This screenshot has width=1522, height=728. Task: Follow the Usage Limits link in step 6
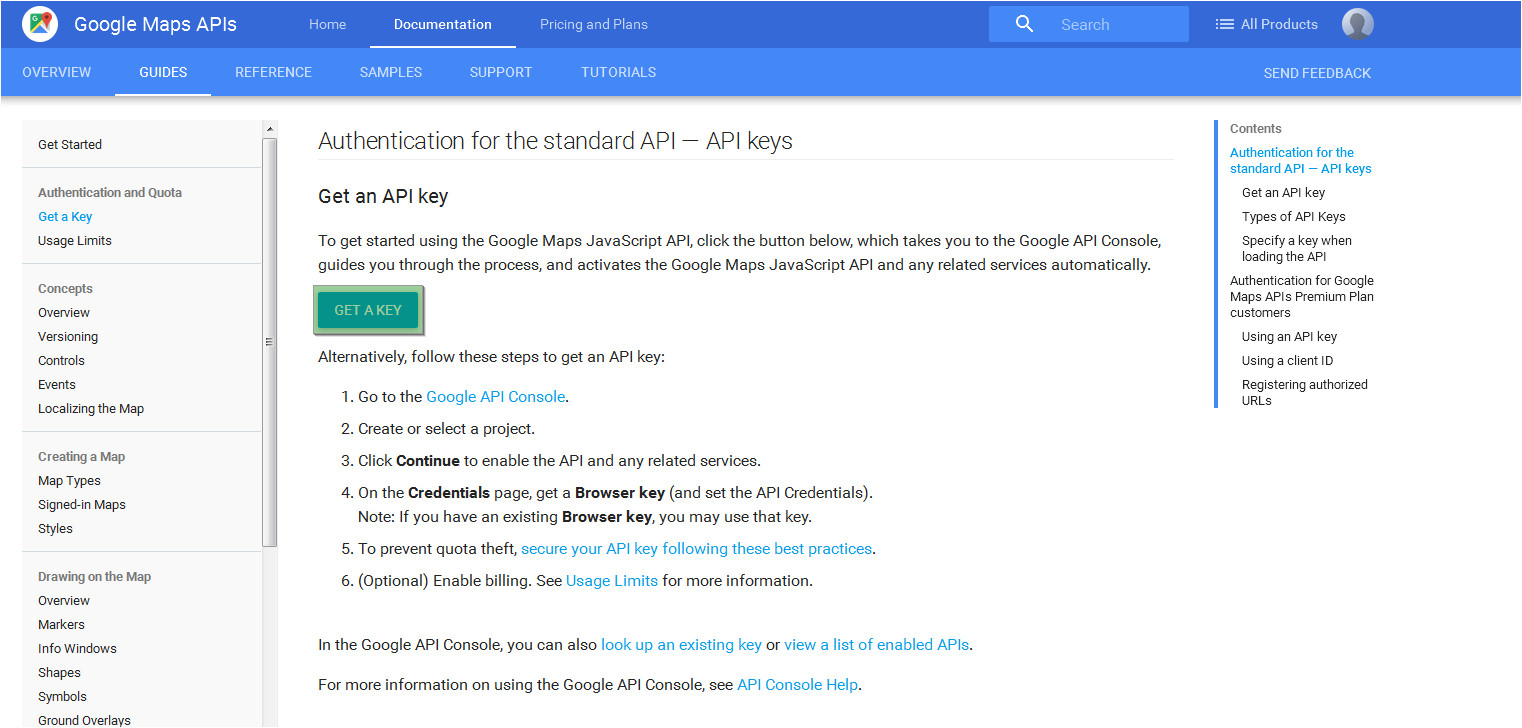[612, 581]
